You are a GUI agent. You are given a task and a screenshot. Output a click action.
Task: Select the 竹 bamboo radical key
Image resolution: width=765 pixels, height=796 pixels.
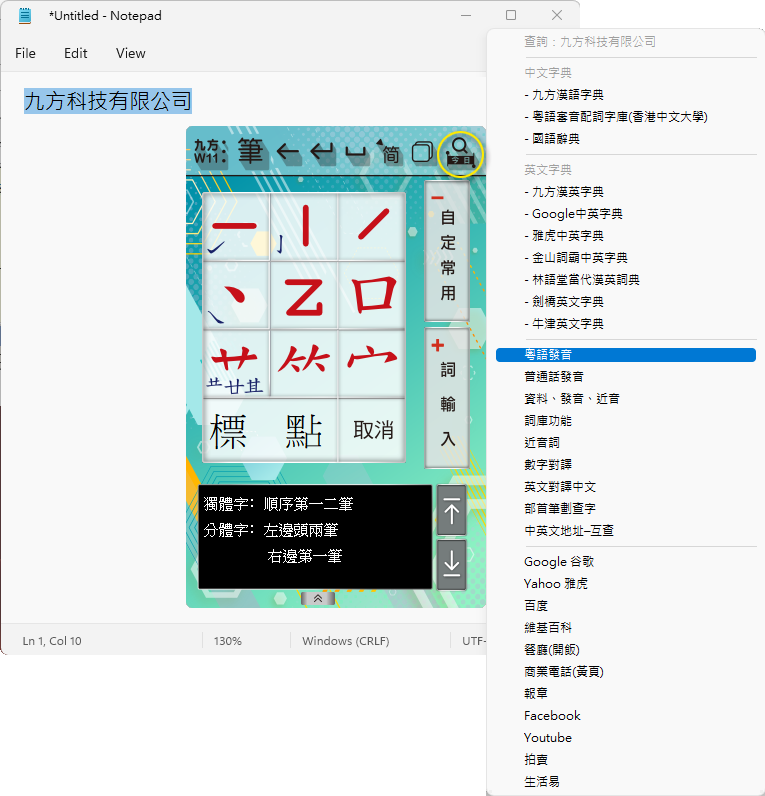[x=304, y=363]
